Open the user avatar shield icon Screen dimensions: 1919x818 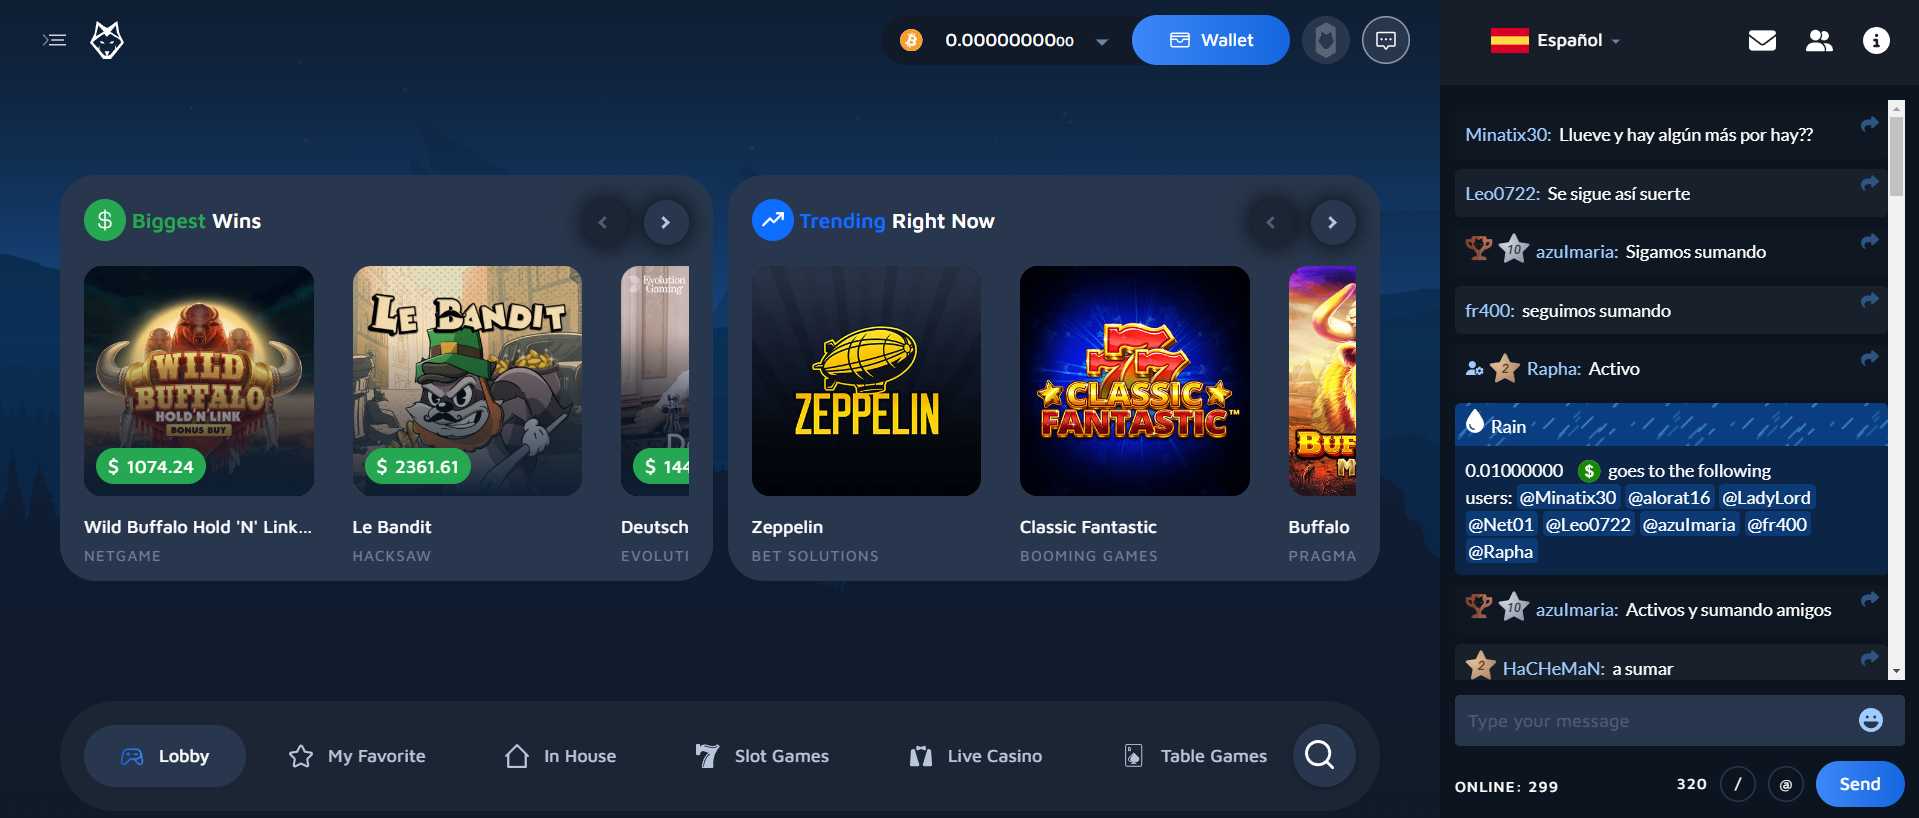coord(1326,40)
